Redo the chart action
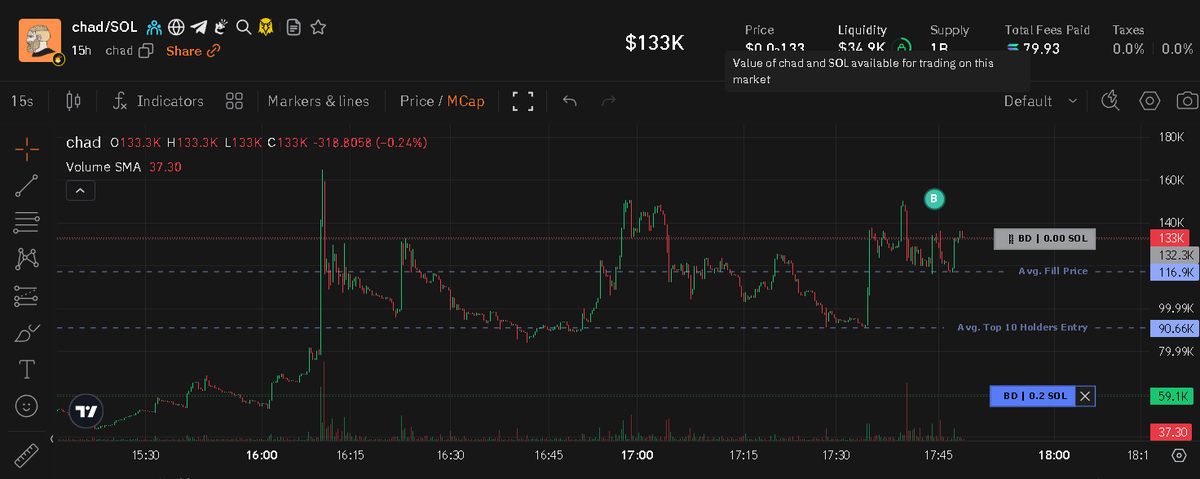The height and width of the screenshot is (479, 1200). (608, 101)
